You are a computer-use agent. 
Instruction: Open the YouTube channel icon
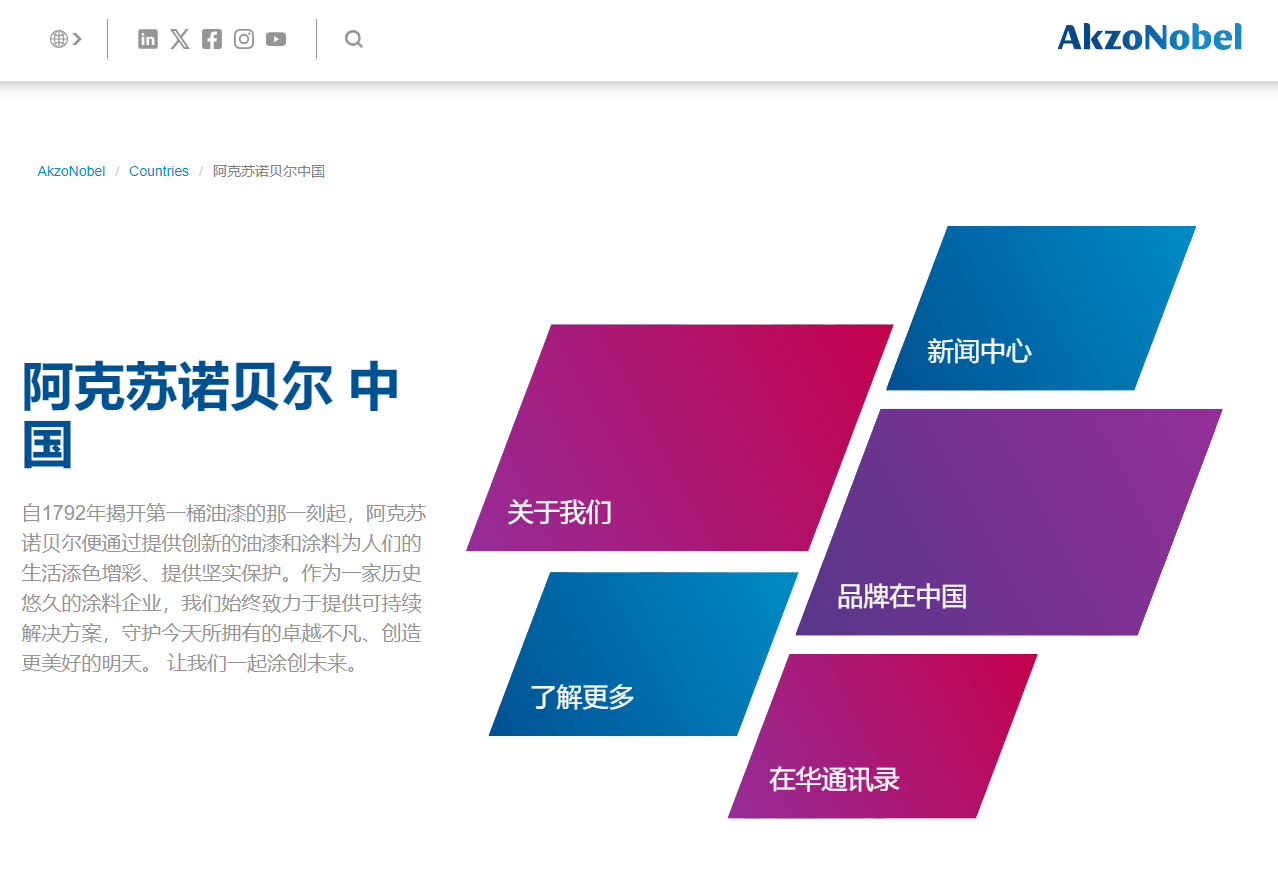[275, 39]
